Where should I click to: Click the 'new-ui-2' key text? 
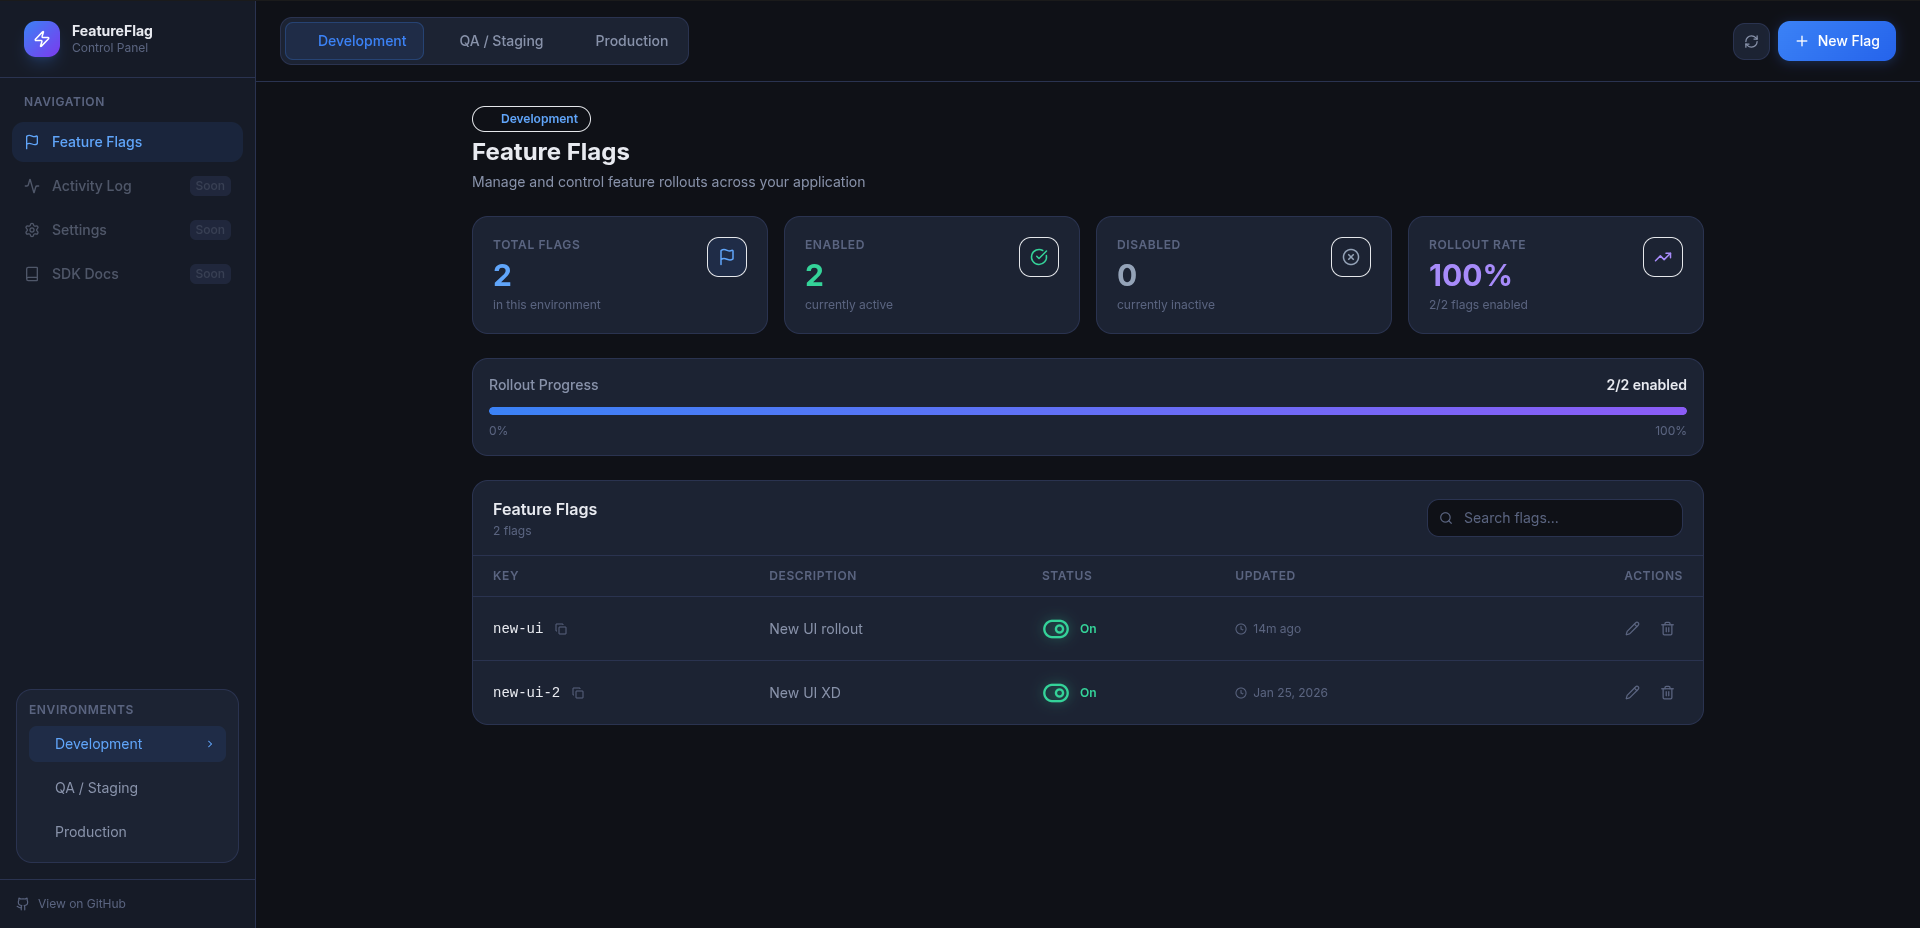[x=526, y=693]
